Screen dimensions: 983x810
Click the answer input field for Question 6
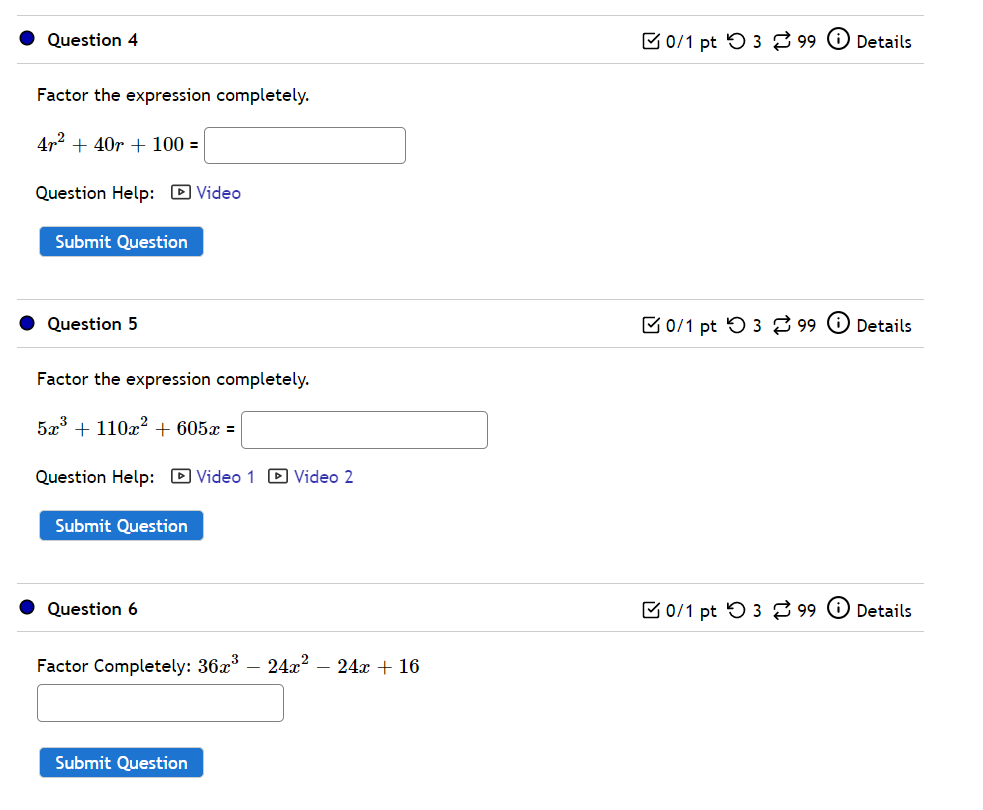pos(160,703)
